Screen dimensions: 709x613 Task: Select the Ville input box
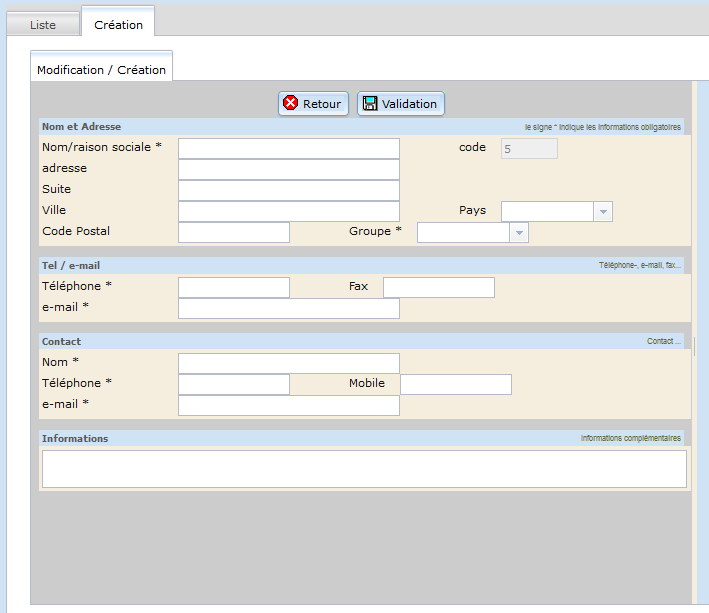click(x=288, y=211)
